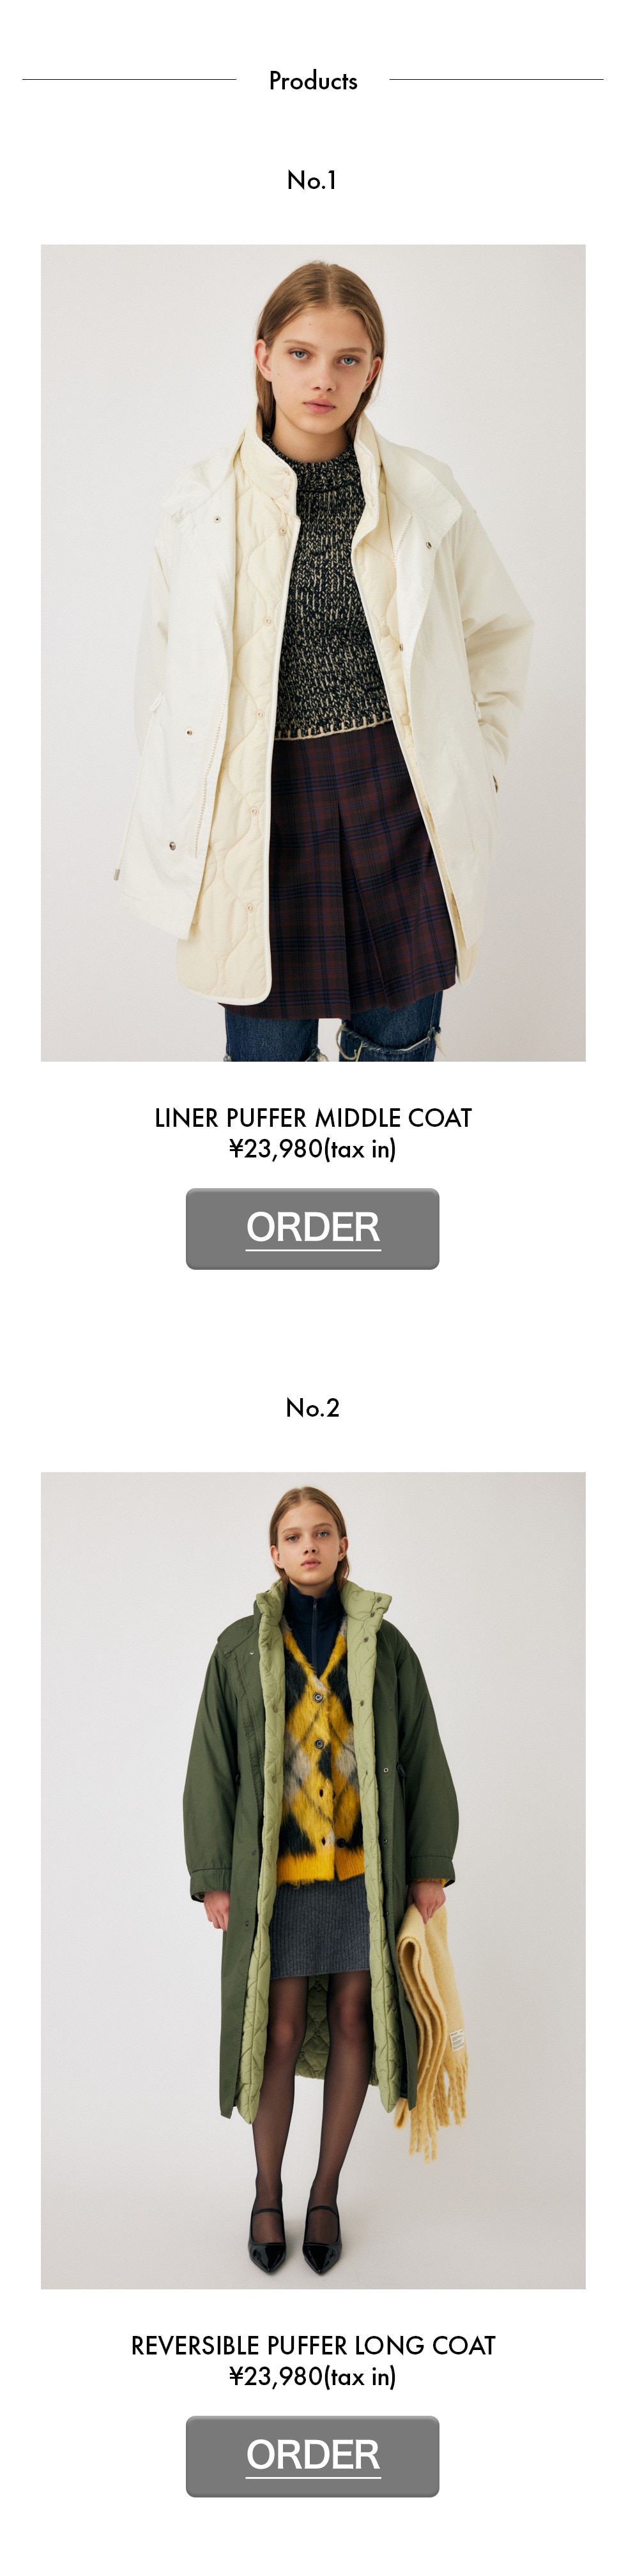This screenshot has height=2576, width=626.
Task: Open the white liner puffer coat photo
Action: [313, 652]
